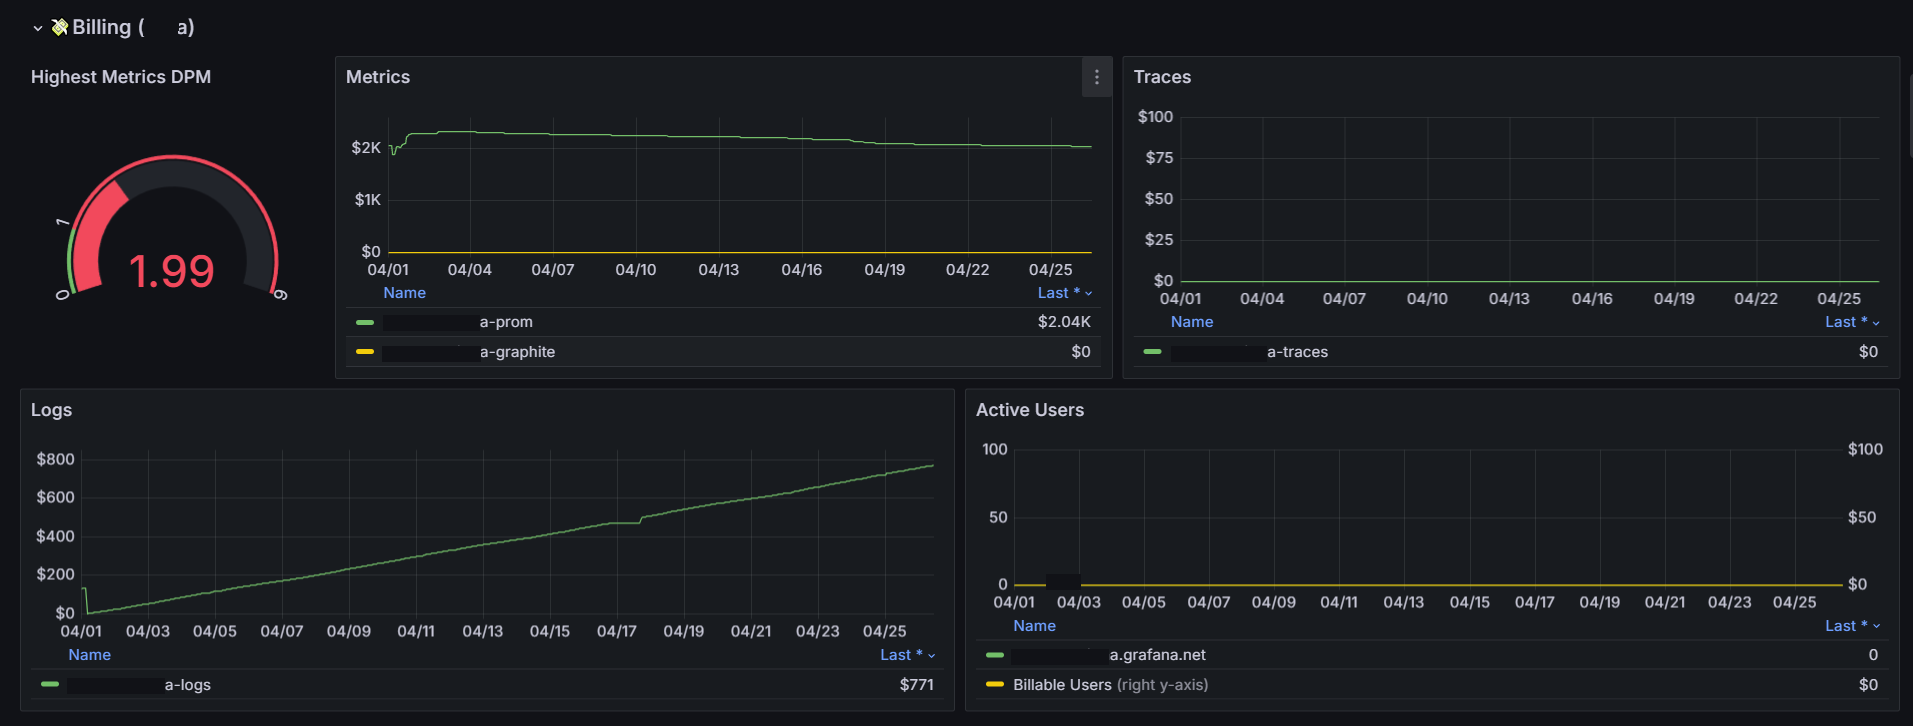Screen dimensions: 1913x726
Task: Click the Active Users panel title
Action: coord(1029,410)
